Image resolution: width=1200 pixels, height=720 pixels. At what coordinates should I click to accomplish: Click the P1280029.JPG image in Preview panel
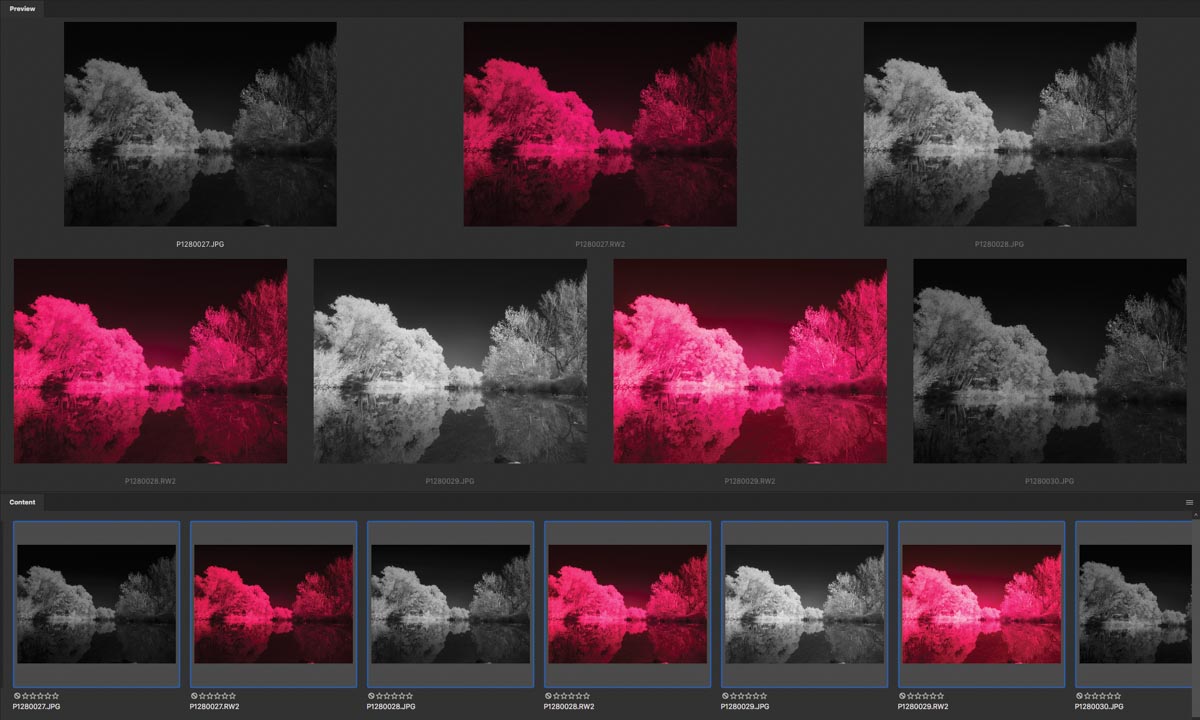point(450,361)
